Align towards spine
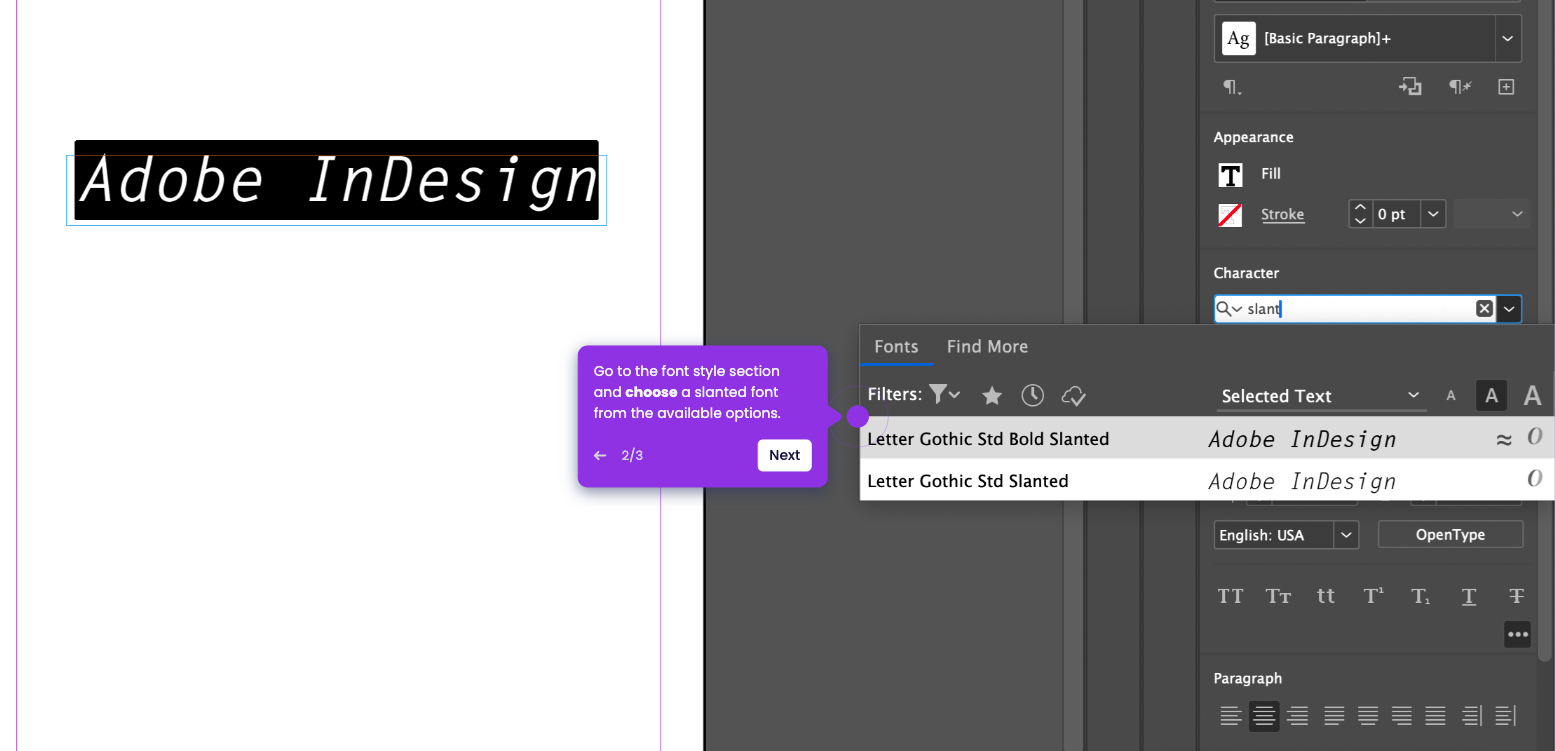Image resolution: width=1555 pixels, height=751 pixels. tap(1471, 716)
